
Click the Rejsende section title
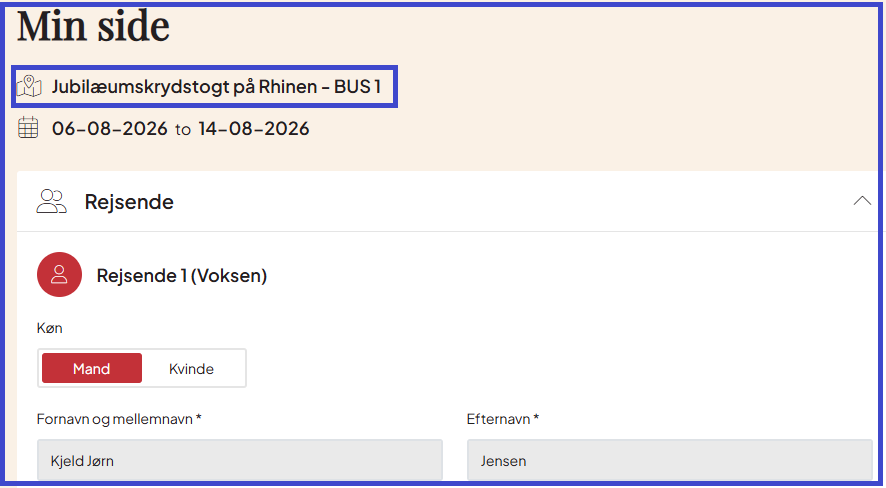click(x=129, y=202)
